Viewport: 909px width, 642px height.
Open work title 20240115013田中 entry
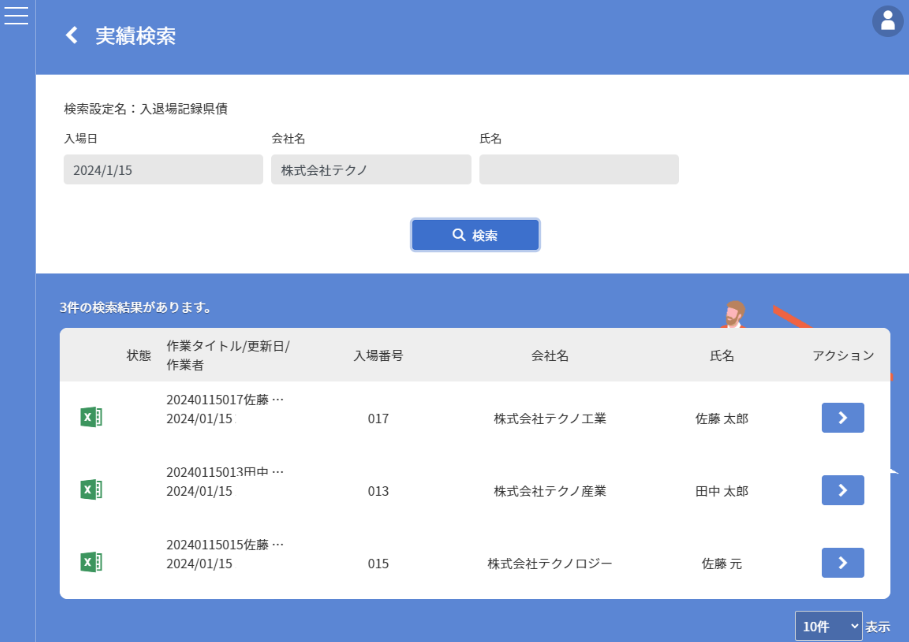tap(225, 472)
